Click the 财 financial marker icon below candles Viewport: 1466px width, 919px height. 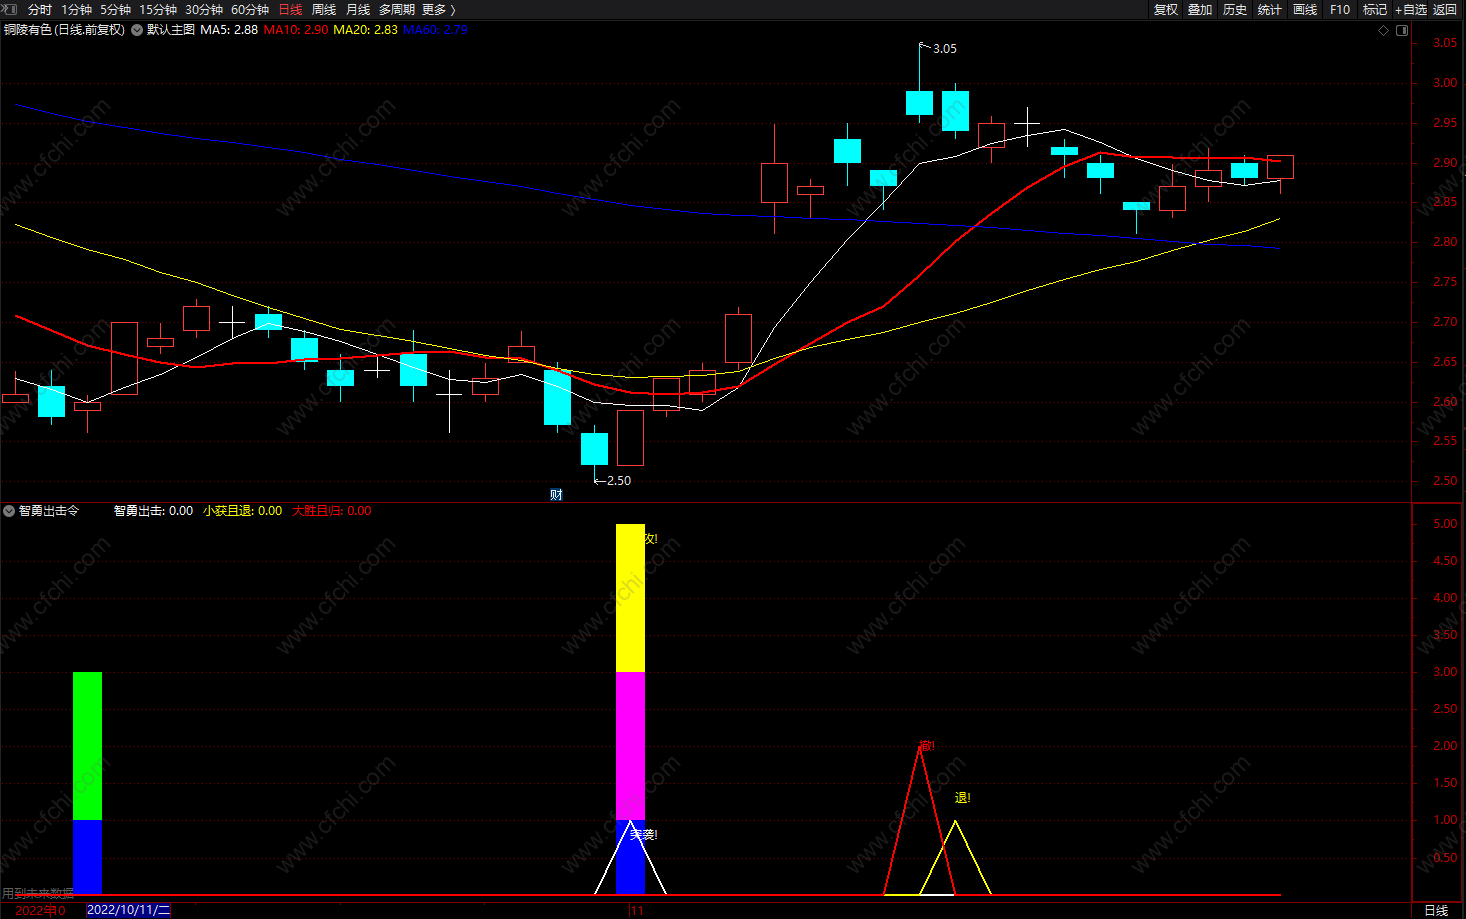[556, 494]
